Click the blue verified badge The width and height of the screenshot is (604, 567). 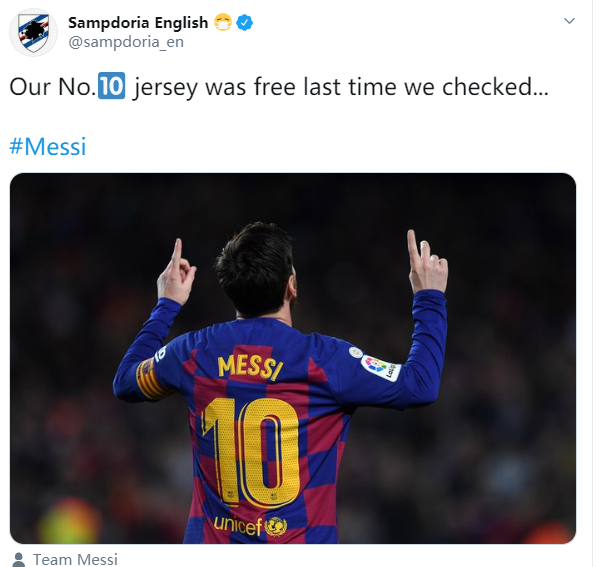pyautogui.click(x=244, y=22)
